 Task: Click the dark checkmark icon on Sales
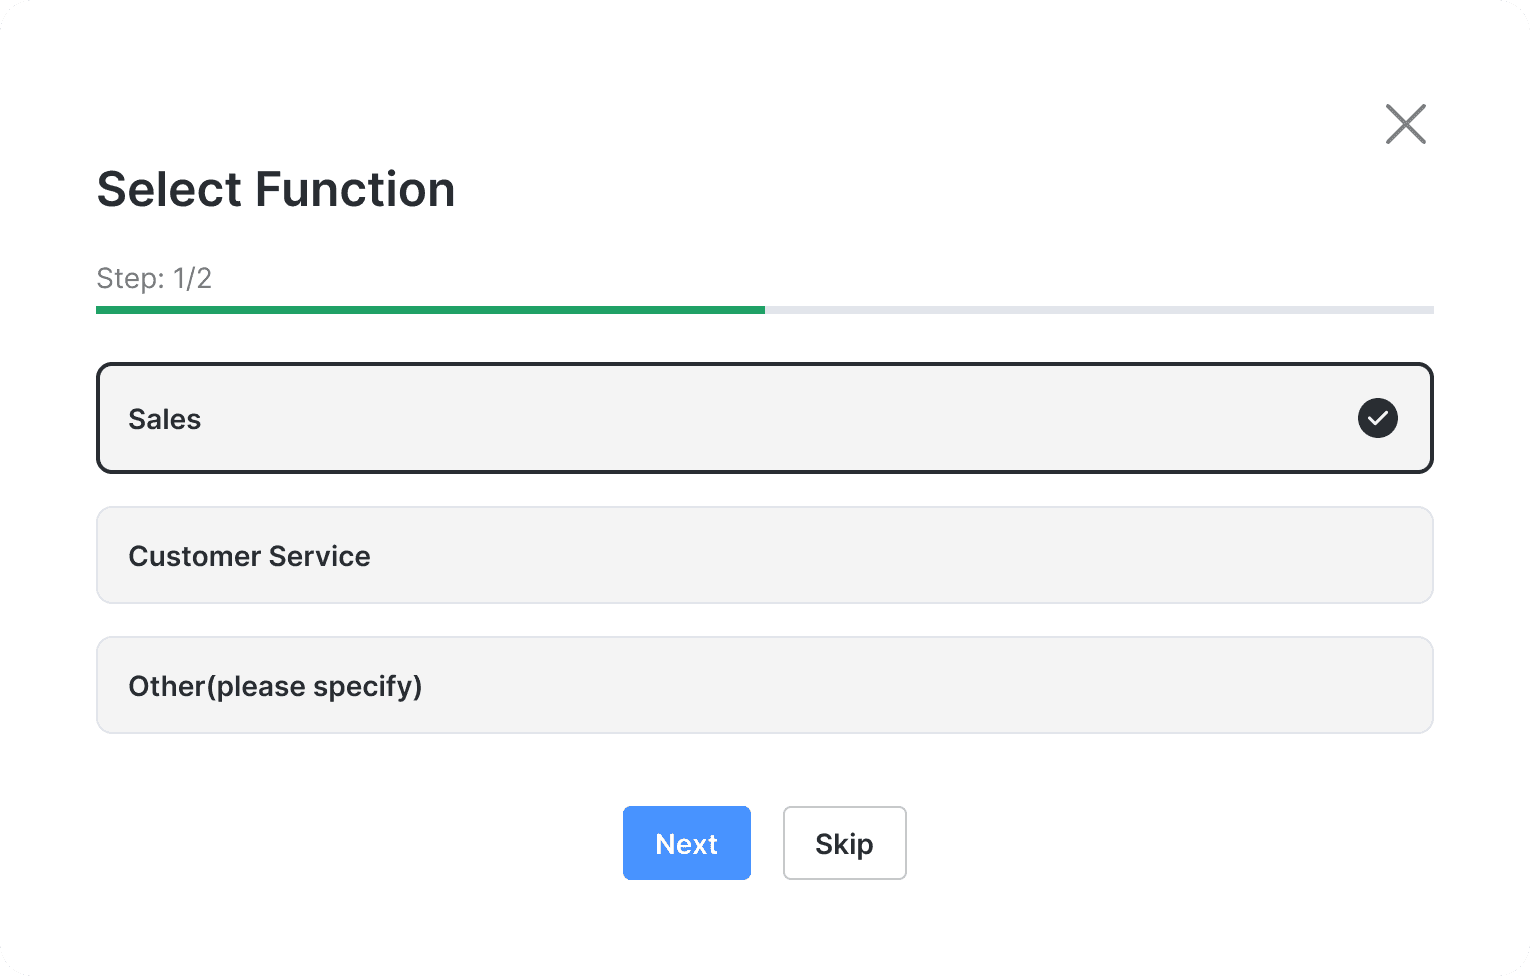click(x=1377, y=418)
